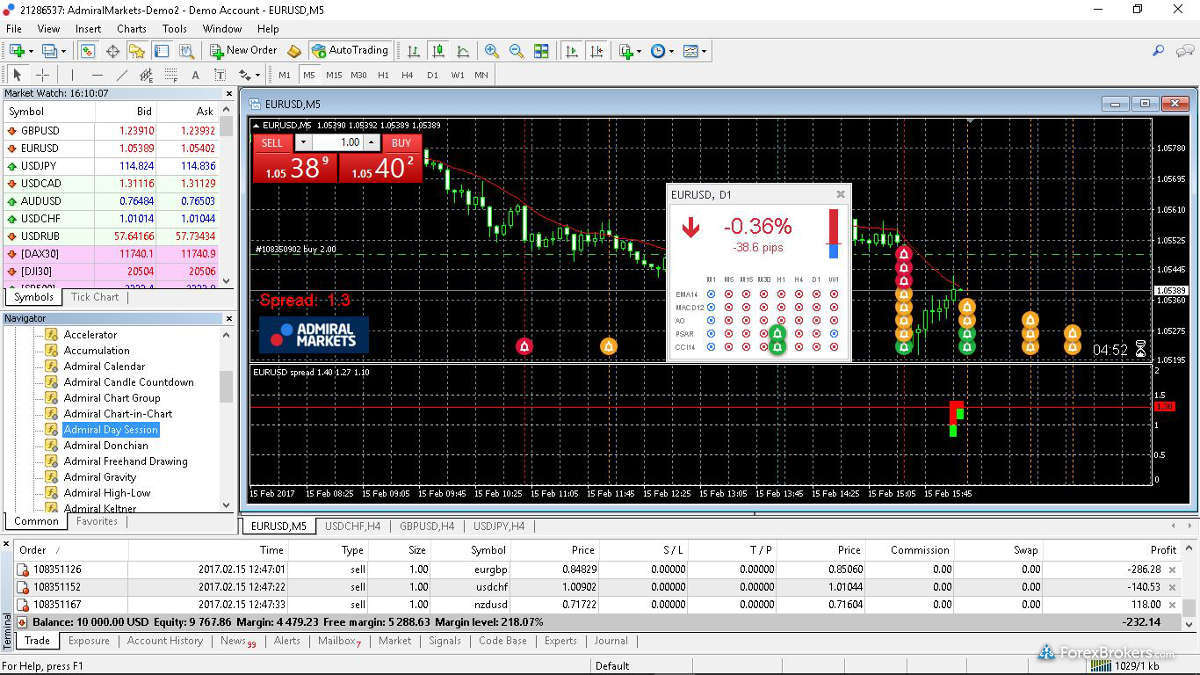This screenshot has width=1200, height=675.
Task: Toggle chart auto scroll
Action: click(x=570, y=50)
